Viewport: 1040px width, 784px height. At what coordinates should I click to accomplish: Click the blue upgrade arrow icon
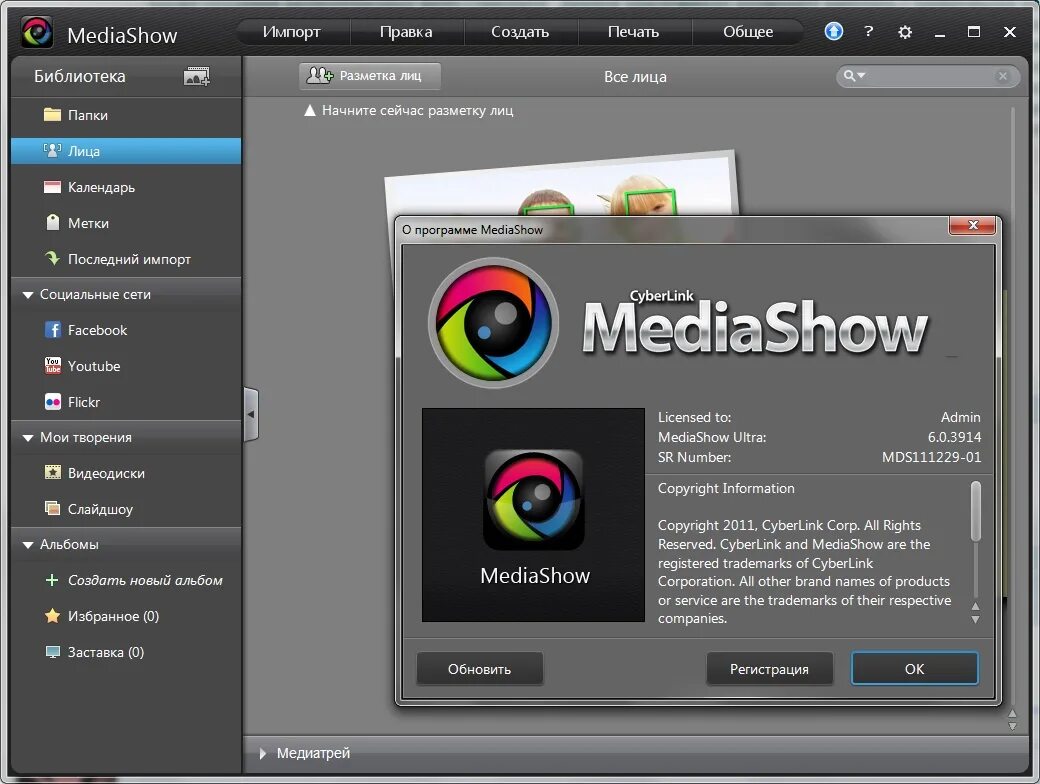(x=834, y=31)
